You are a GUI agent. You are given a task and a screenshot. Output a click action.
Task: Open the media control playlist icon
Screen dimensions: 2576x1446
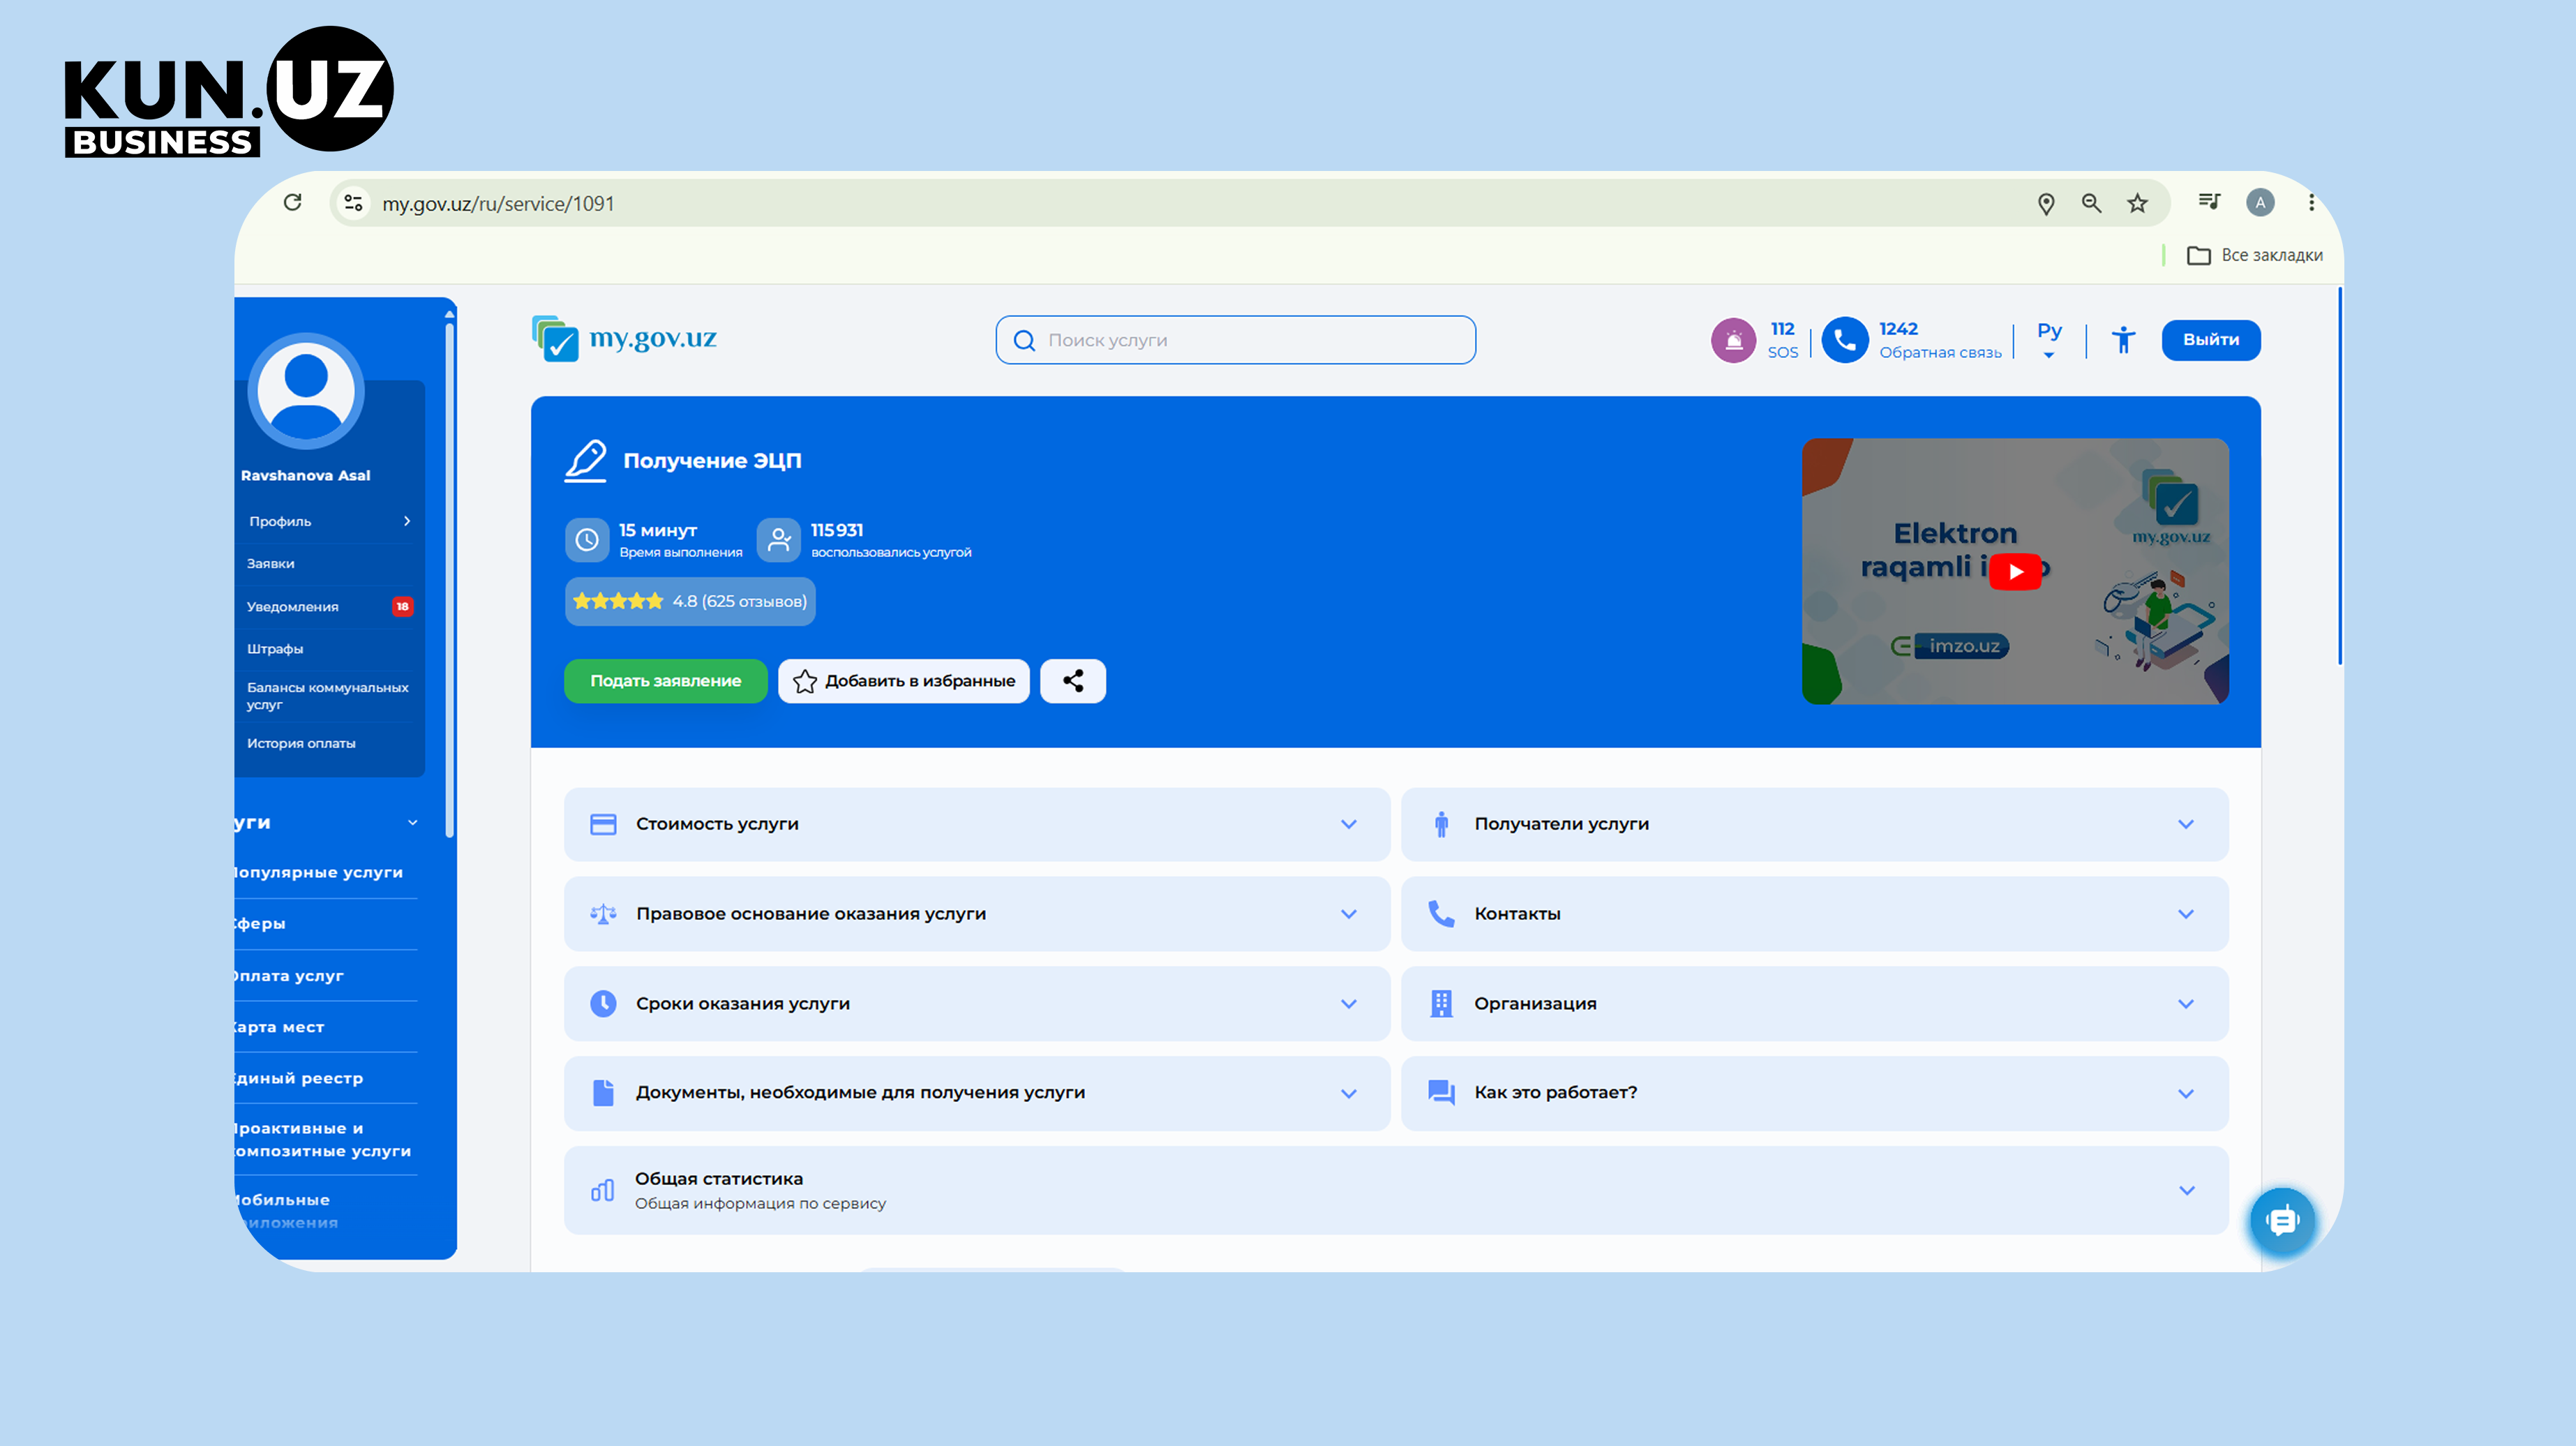[x=2209, y=202]
